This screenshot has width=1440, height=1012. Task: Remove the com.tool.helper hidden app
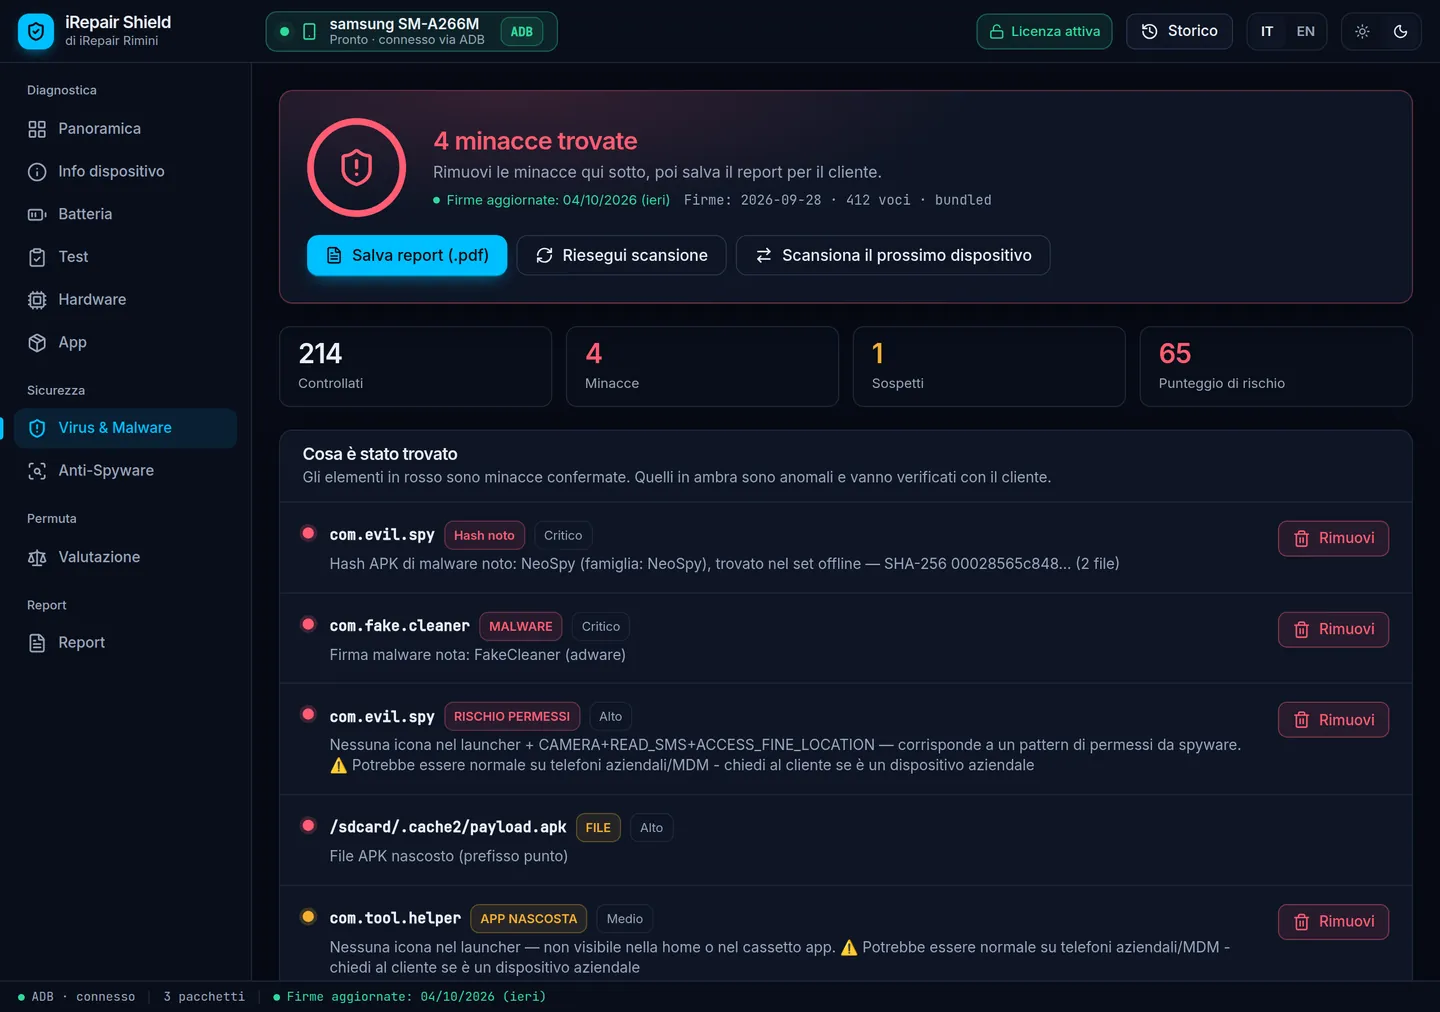[x=1333, y=922]
